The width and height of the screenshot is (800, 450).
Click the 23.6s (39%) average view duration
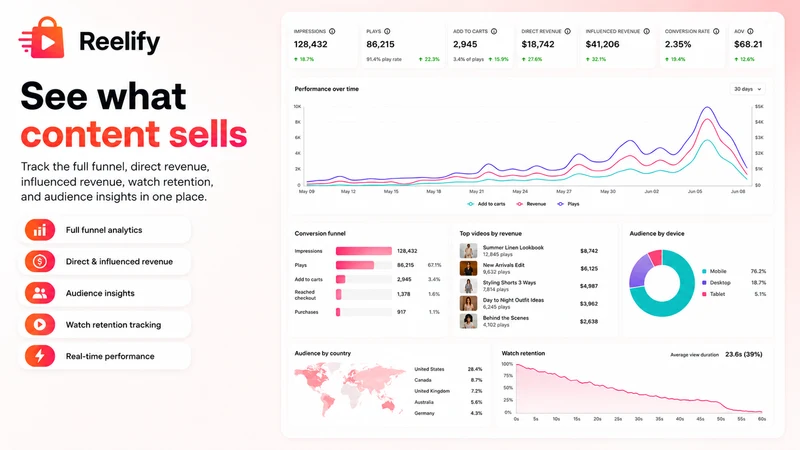pyautogui.click(x=744, y=354)
